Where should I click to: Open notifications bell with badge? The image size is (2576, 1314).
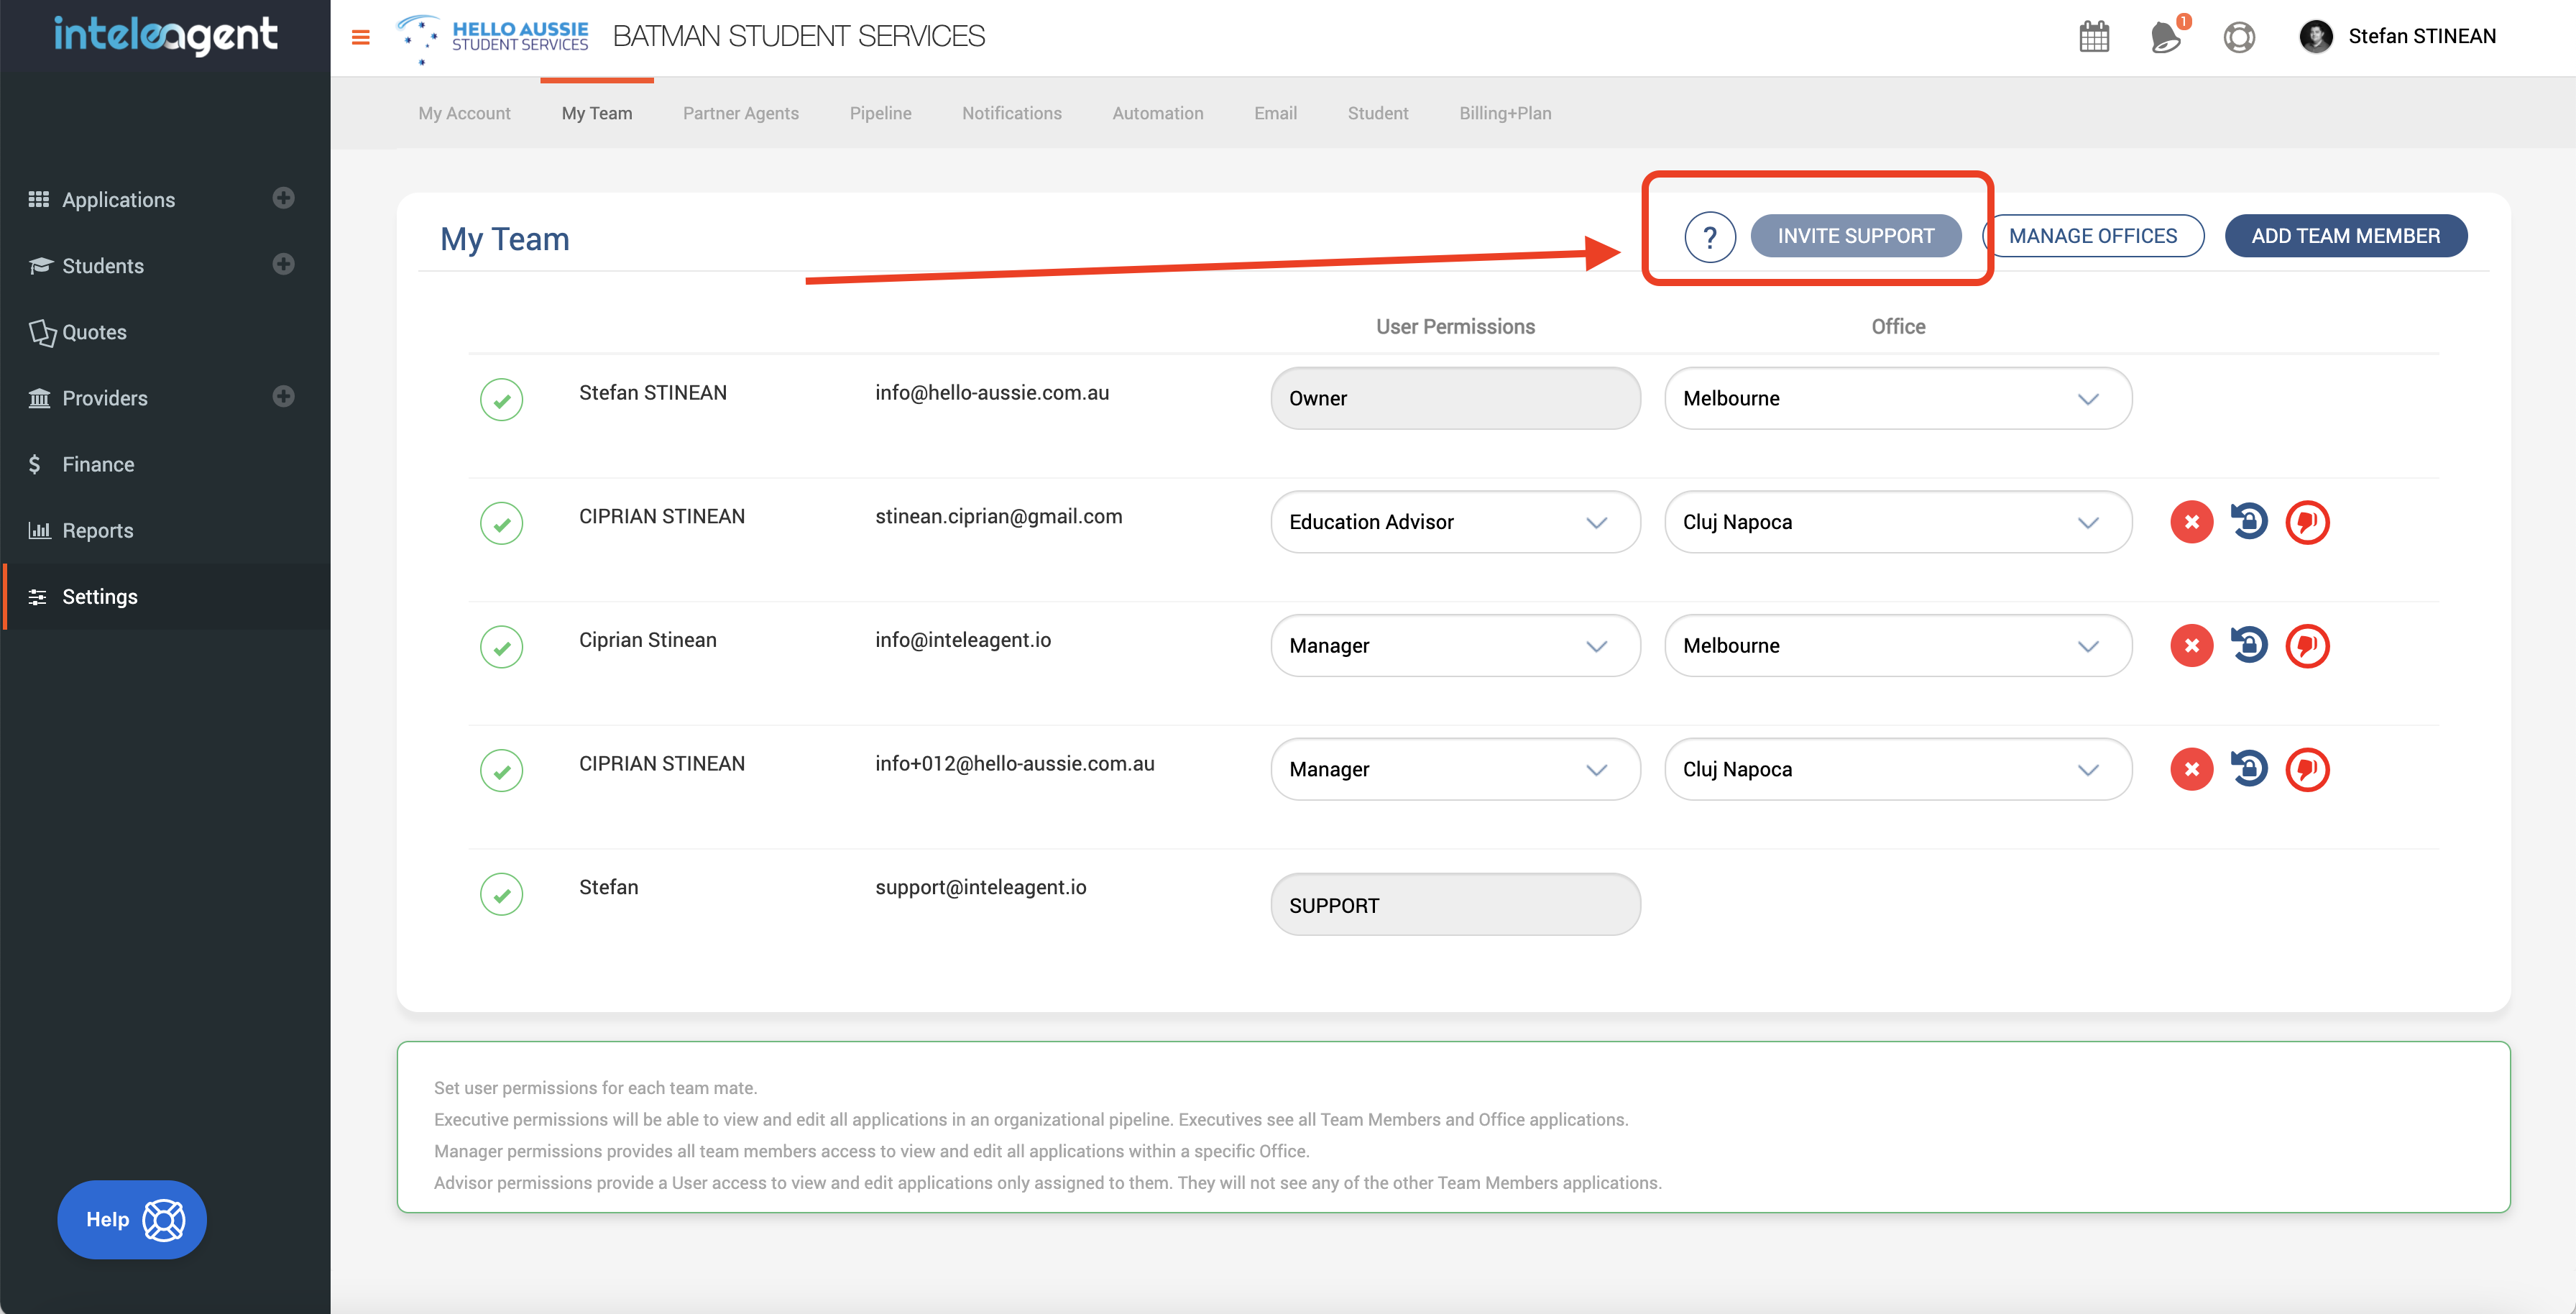tap(2165, 37)
